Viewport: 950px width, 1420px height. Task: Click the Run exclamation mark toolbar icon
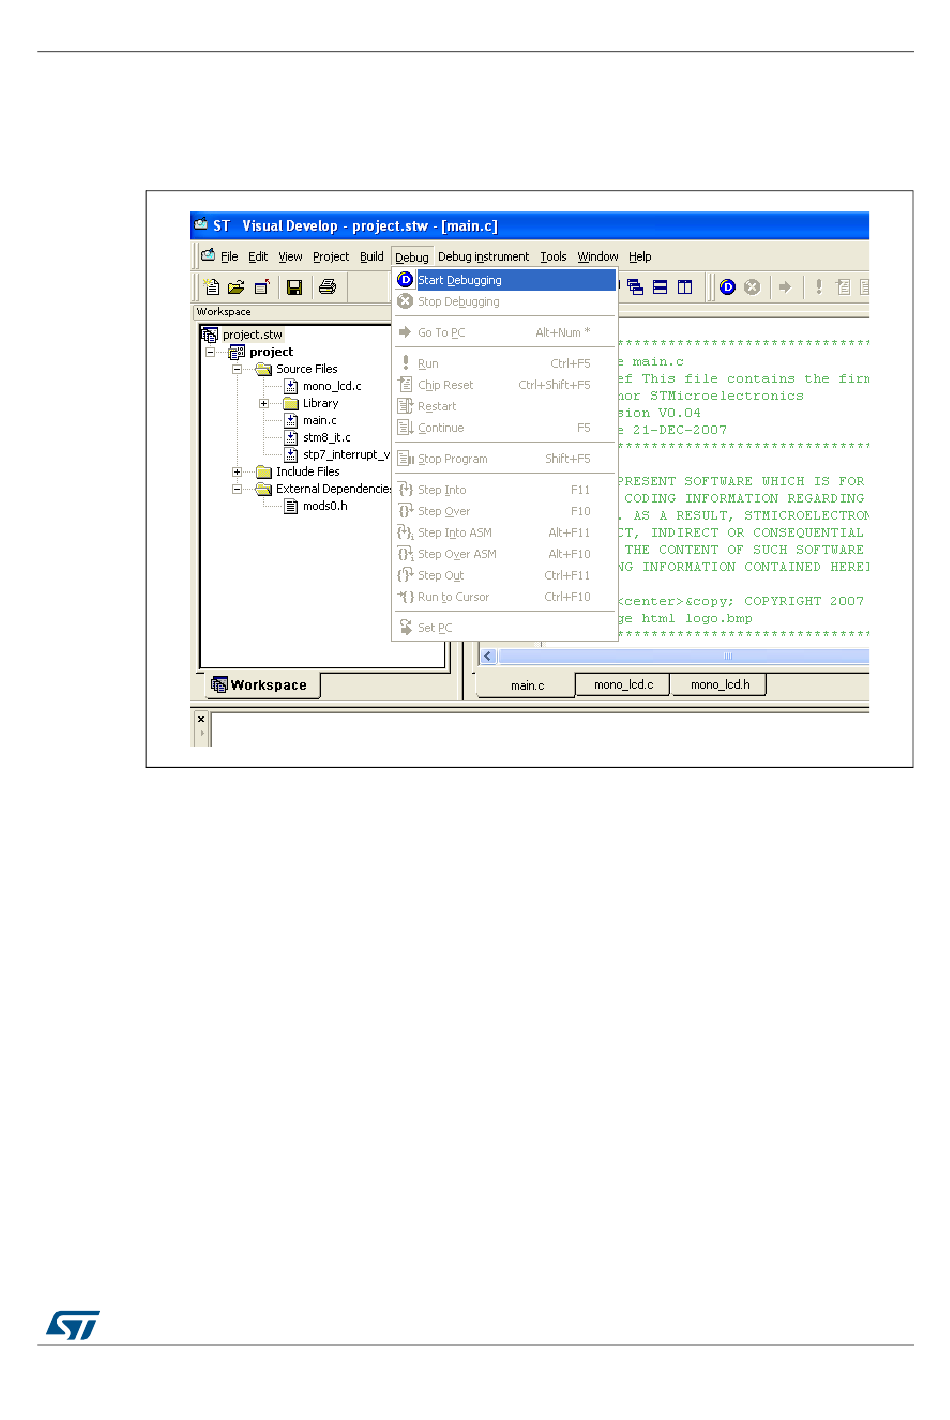click(x=818, y=287)
